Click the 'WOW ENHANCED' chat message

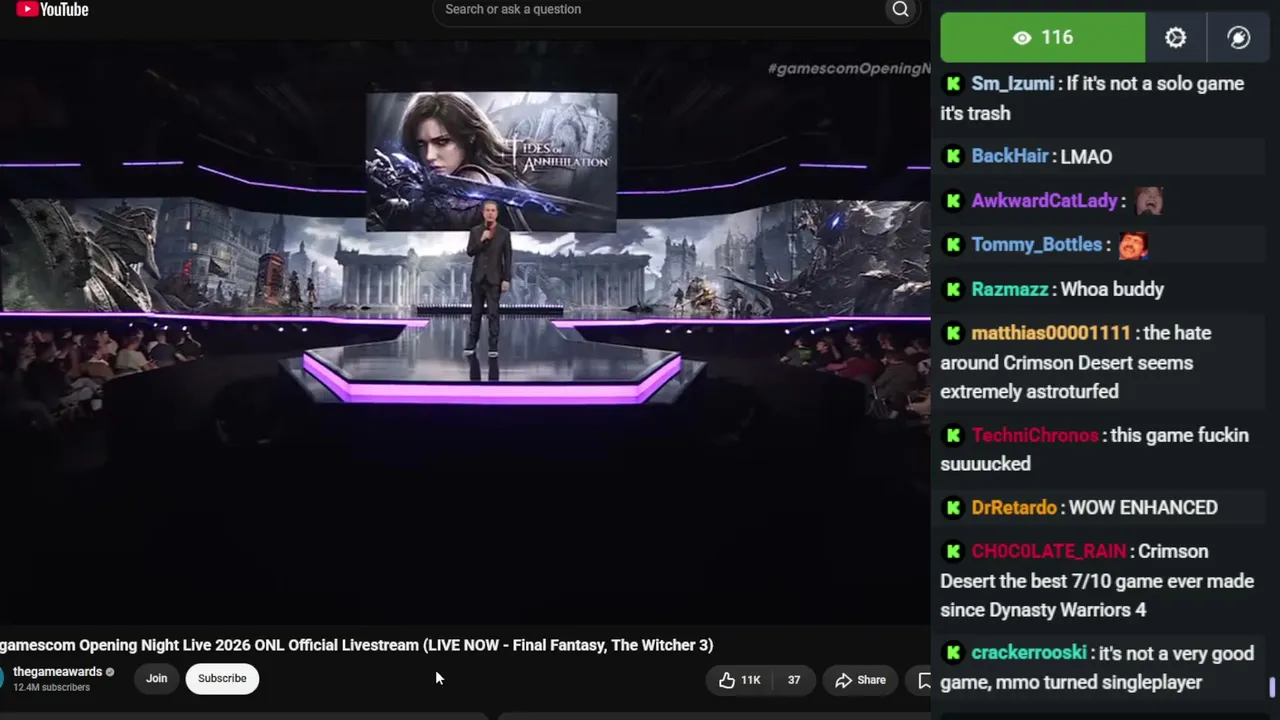click(1143, 507)
